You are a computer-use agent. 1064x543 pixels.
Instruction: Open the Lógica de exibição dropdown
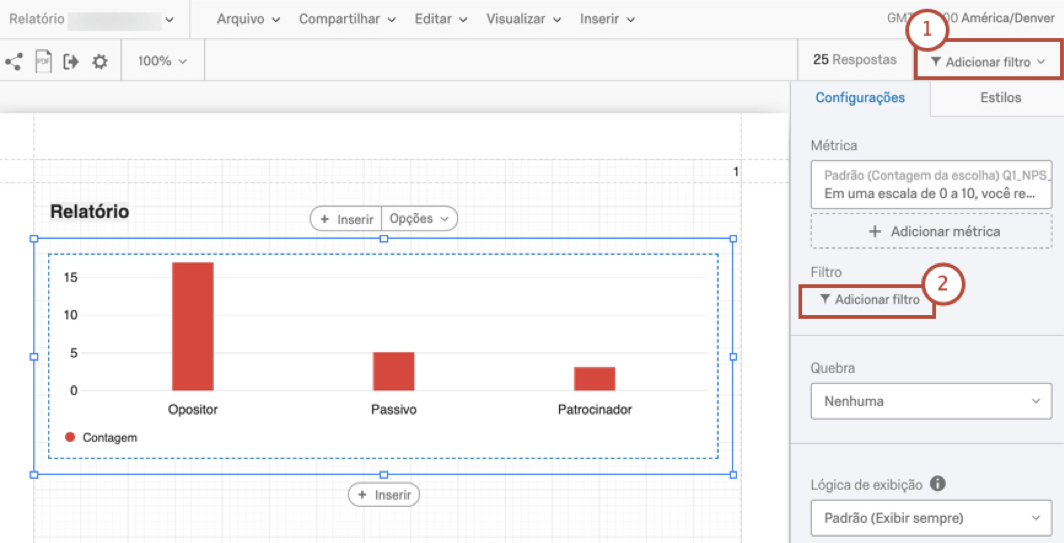point(931,518)
